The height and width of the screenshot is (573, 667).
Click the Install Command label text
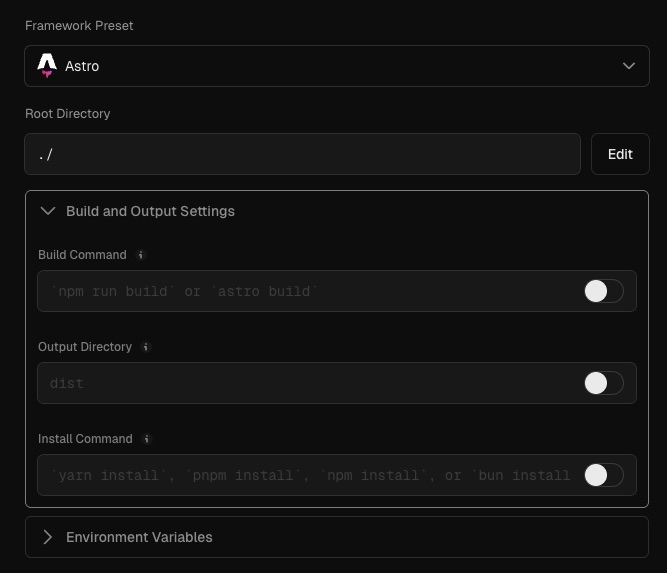[85, 439]
